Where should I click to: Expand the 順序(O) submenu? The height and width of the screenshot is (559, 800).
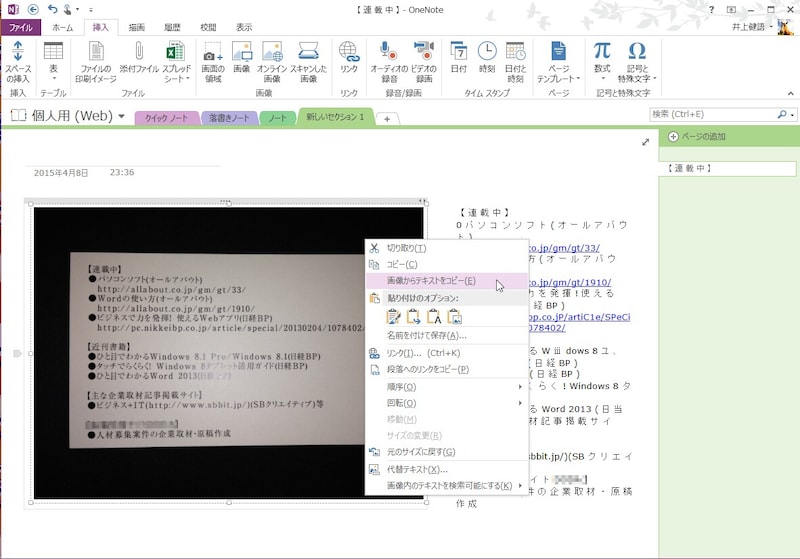[447, 387]
